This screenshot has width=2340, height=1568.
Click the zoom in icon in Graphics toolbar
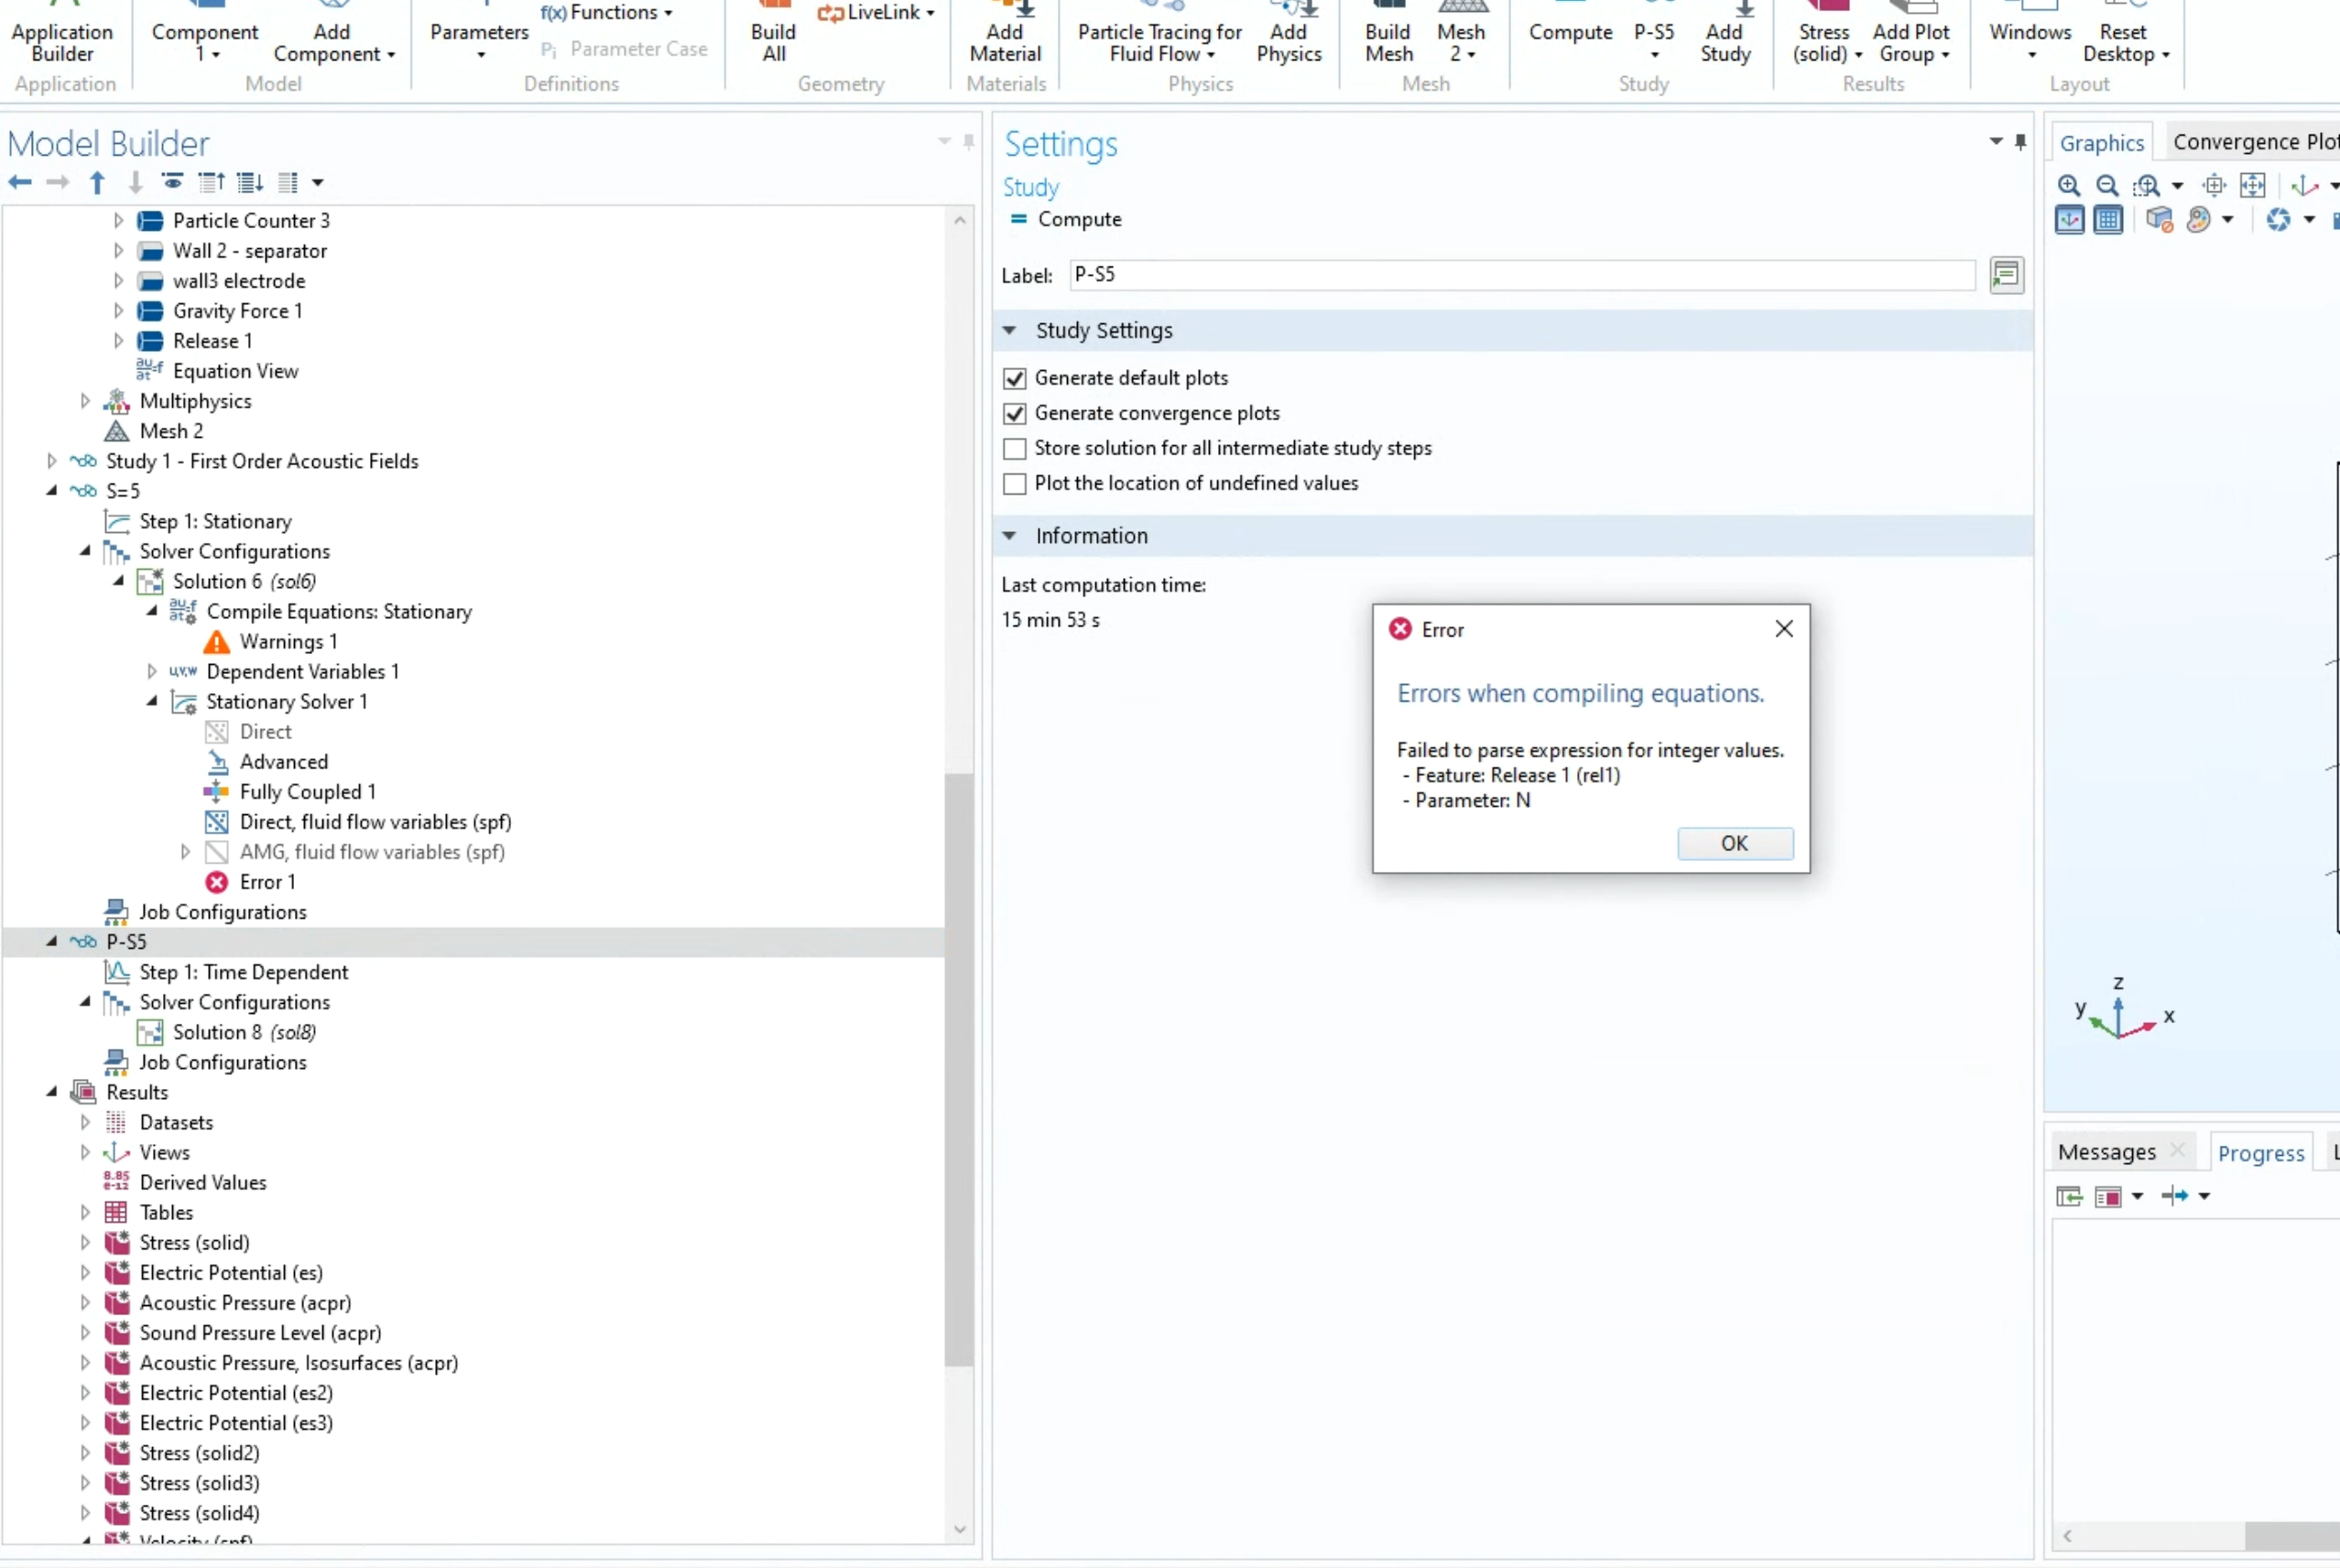(2068, 185)
